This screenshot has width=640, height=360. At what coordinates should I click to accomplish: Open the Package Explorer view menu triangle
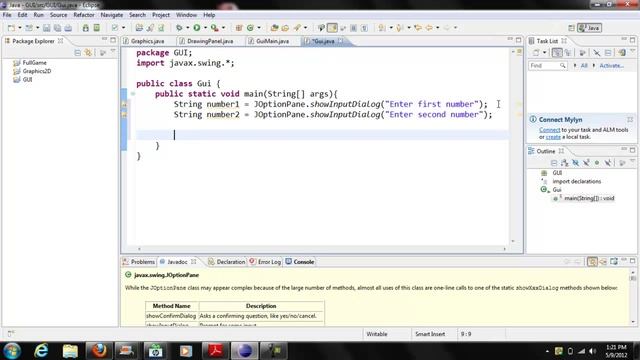point(113,51)
